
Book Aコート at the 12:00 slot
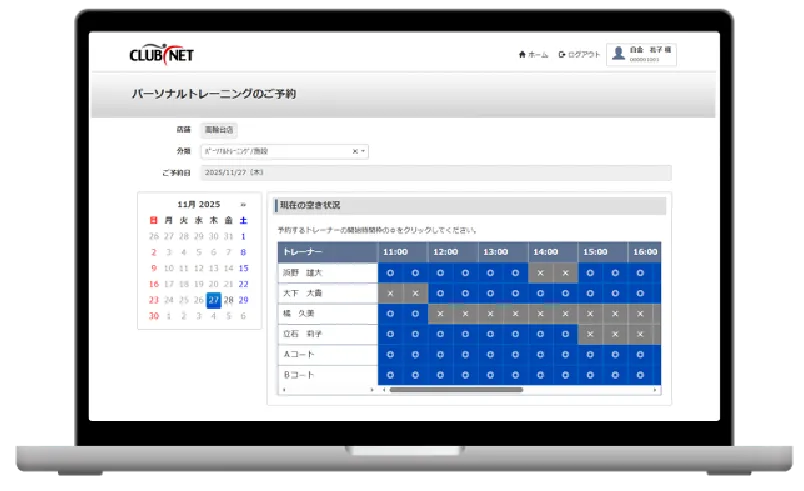440,355
